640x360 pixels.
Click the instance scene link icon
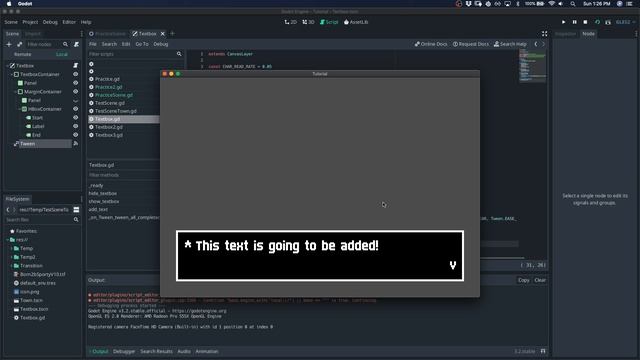[x=19, y=44]
